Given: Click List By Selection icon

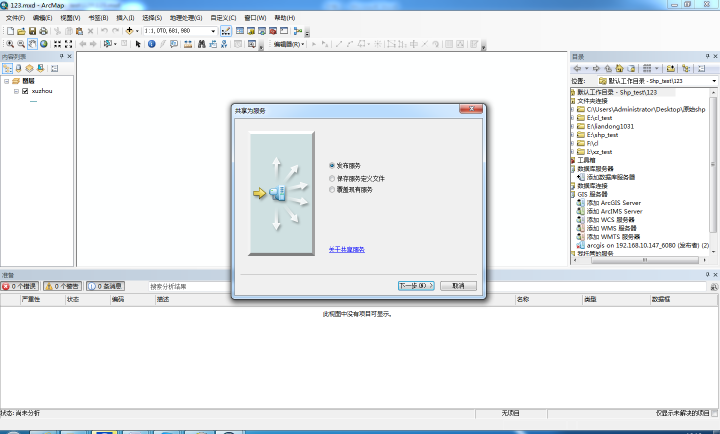Looking at the screenshot, I should (40, 68).
